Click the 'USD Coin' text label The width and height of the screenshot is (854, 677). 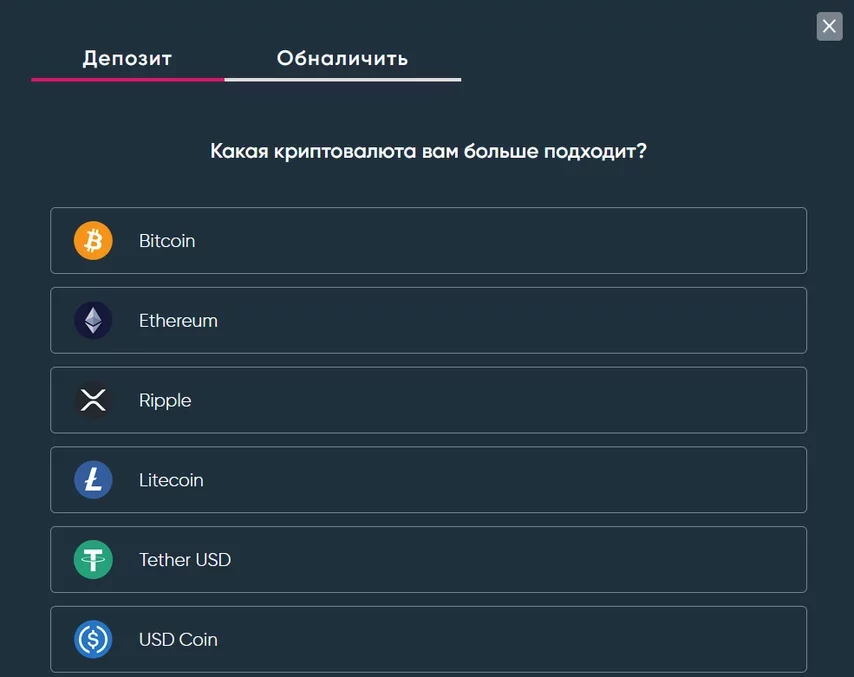pyautogui.click(x=178, y=639)
